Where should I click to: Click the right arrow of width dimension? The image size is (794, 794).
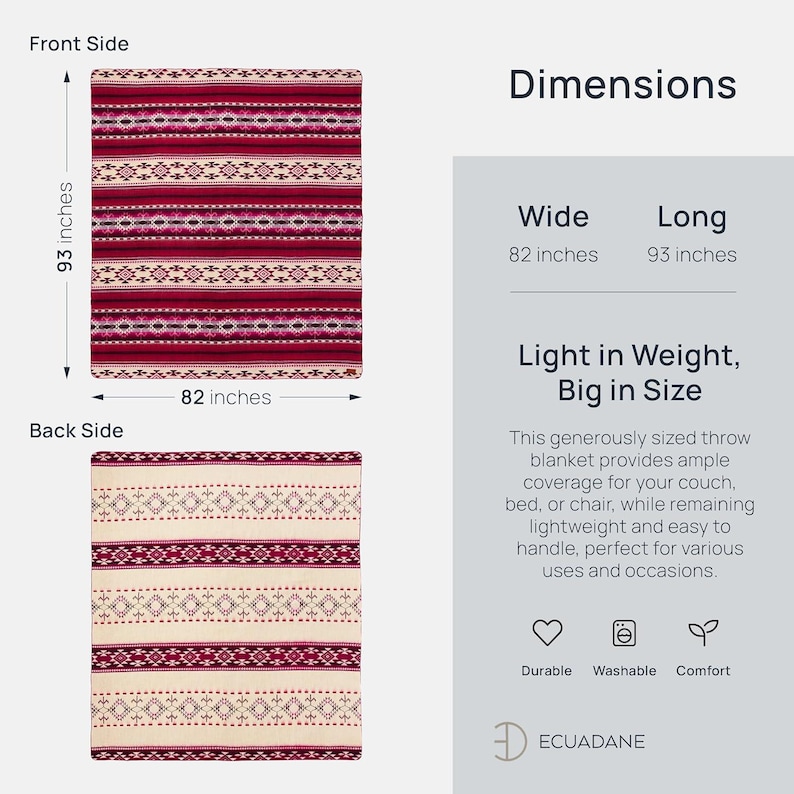355,397
